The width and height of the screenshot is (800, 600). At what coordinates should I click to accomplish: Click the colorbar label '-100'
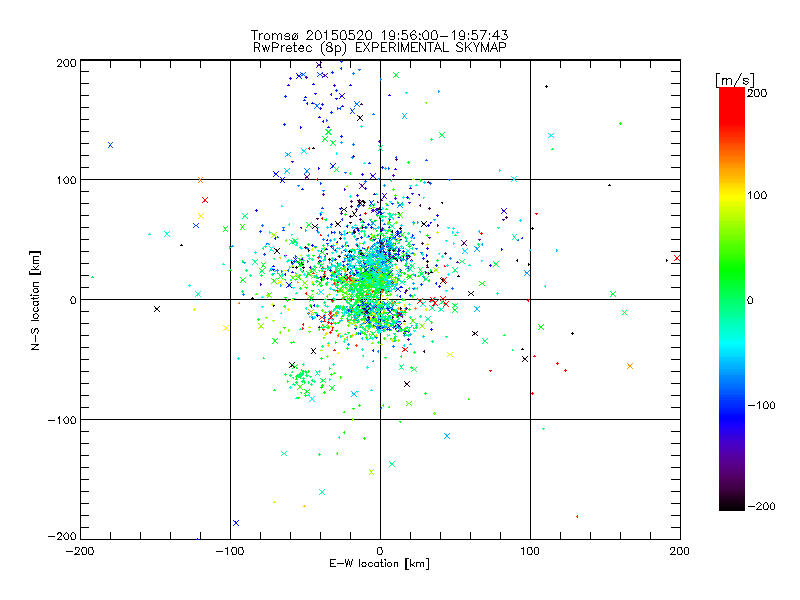(x=762, y=405)
